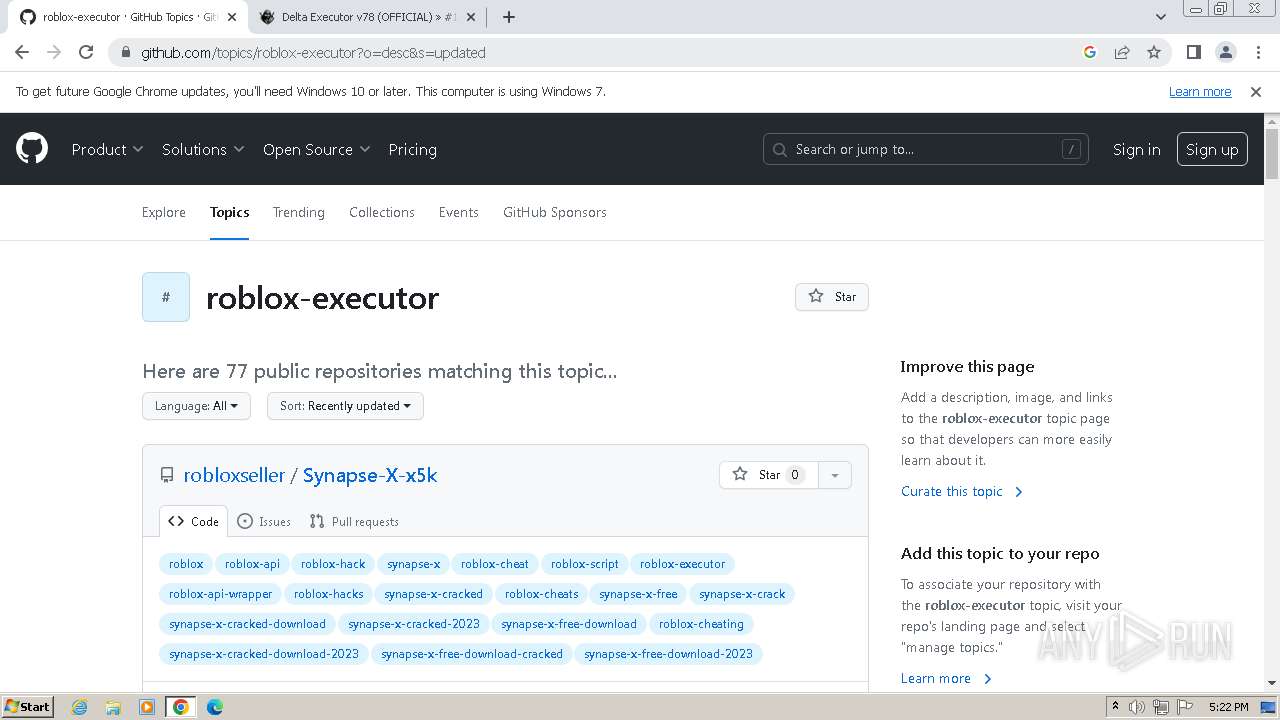Open a new tab with the plus button
Screen dimensions: 1280x720
(509, 17)
